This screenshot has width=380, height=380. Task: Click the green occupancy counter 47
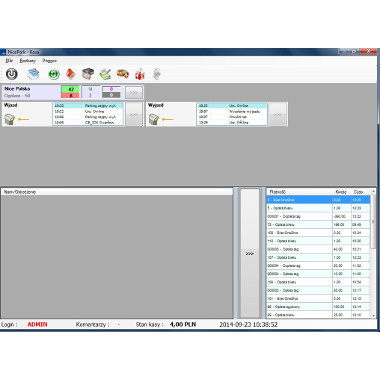point(71,89)
